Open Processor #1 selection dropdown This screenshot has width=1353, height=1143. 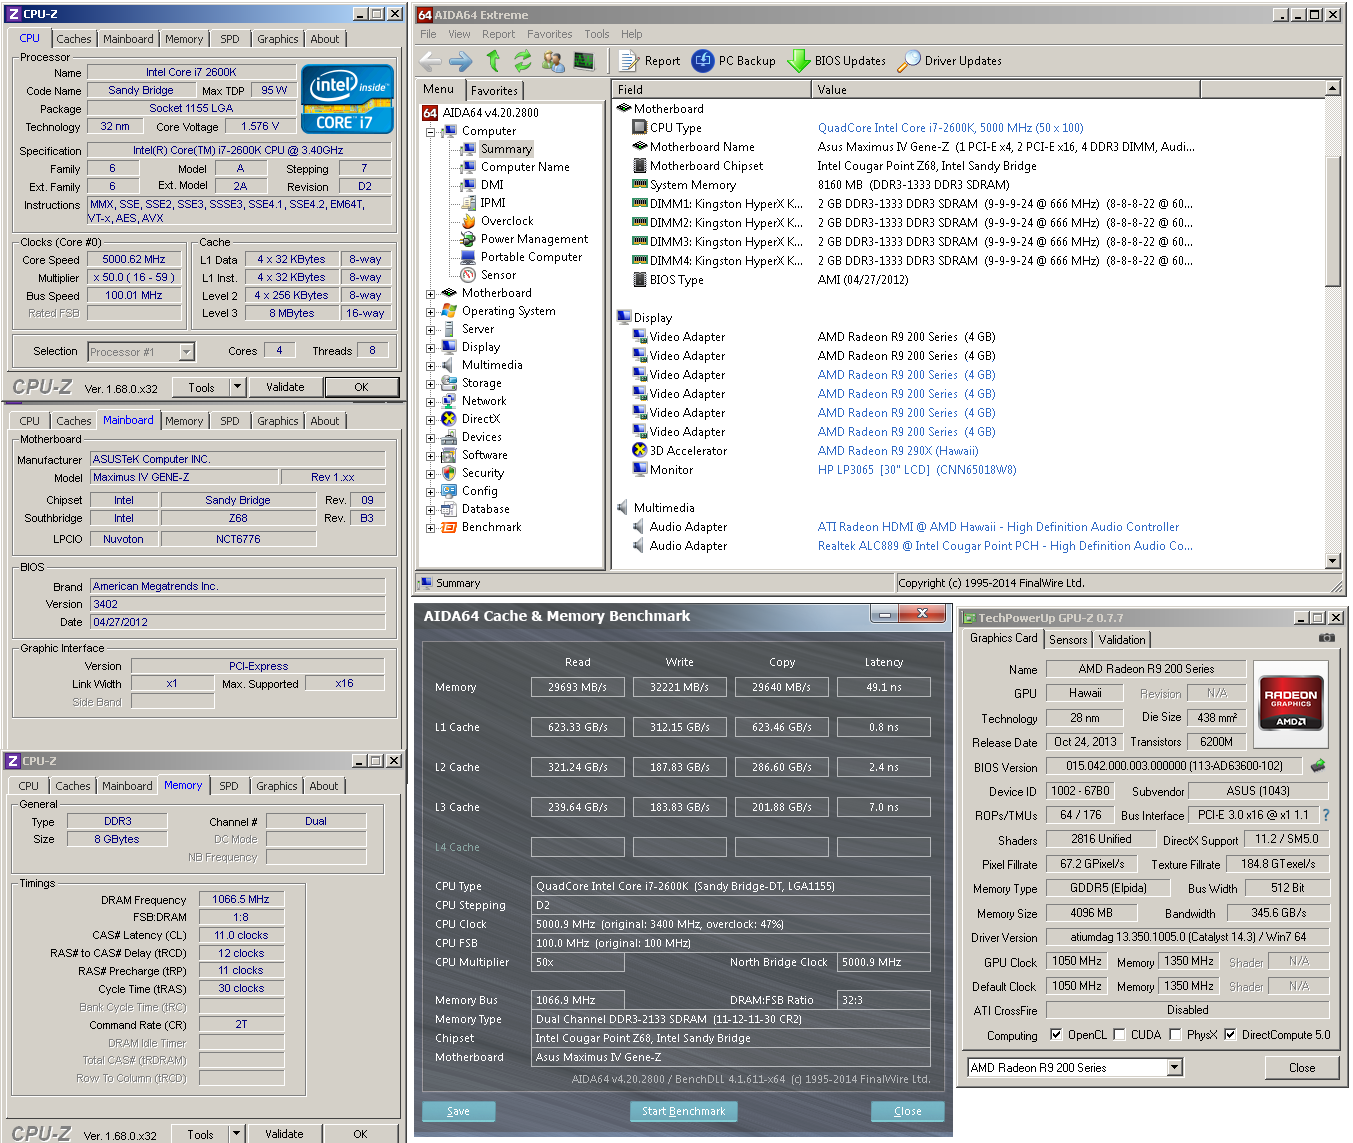pos(186,352)
